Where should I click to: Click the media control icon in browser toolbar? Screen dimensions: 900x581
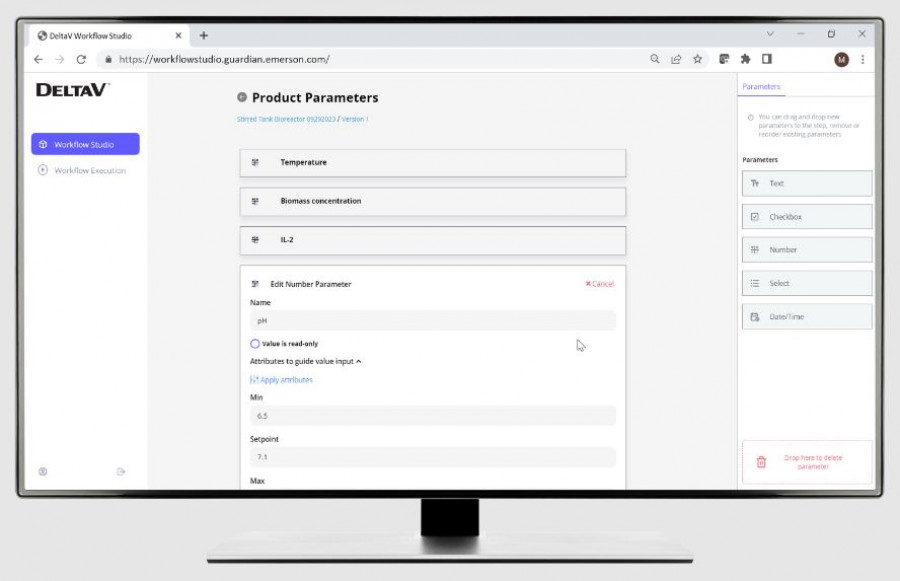724,59
